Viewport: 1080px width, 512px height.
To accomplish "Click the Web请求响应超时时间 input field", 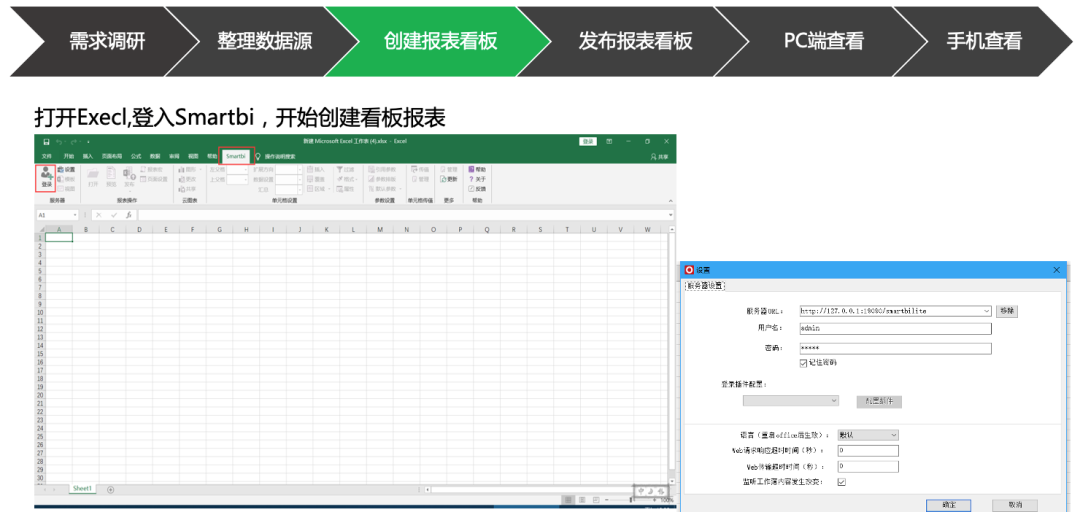I will click(868, 451).
